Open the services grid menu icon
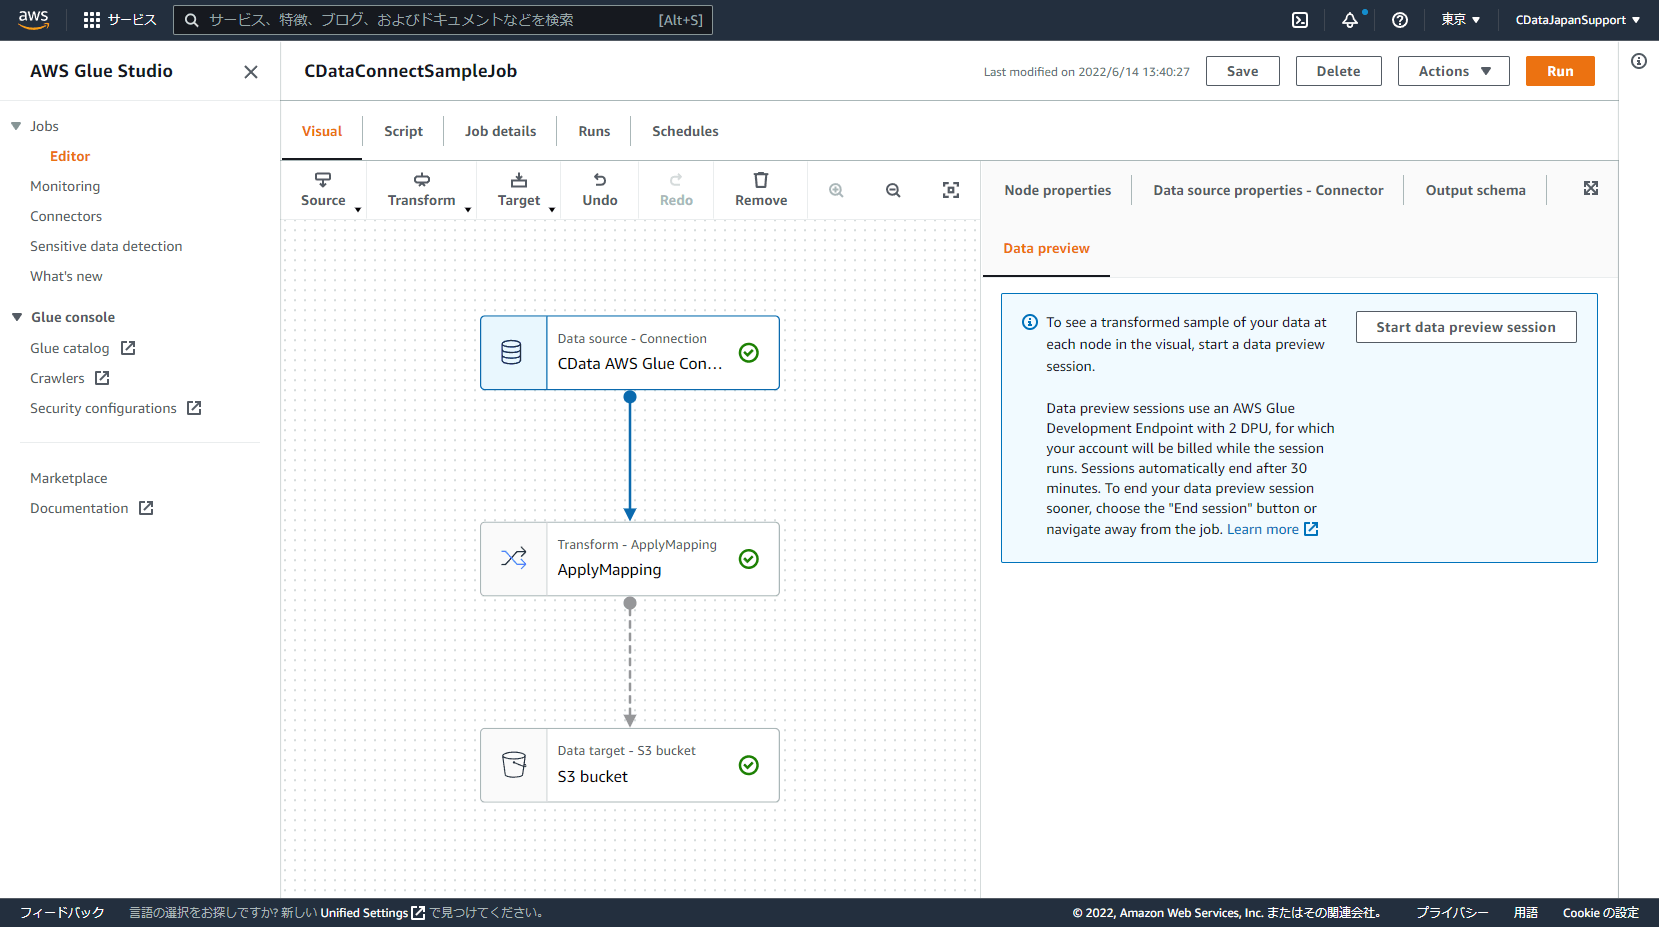Image resolution: width=1659 pixels, height=927 pixels. click(x=92, y=20)
